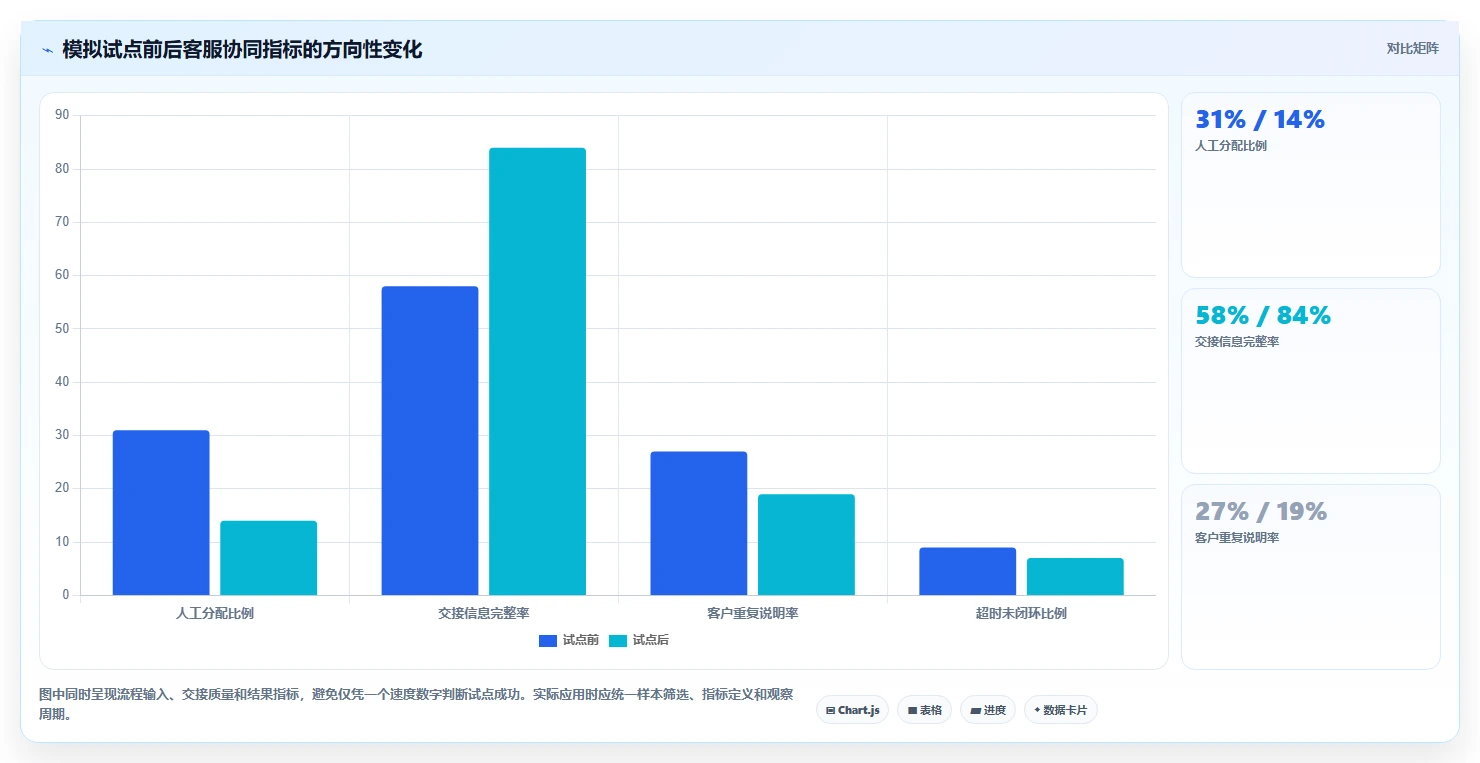Screen dimensions: 1480x763
Task: Click the 人工分配比例 x-axis label
Action: (215, 613)
